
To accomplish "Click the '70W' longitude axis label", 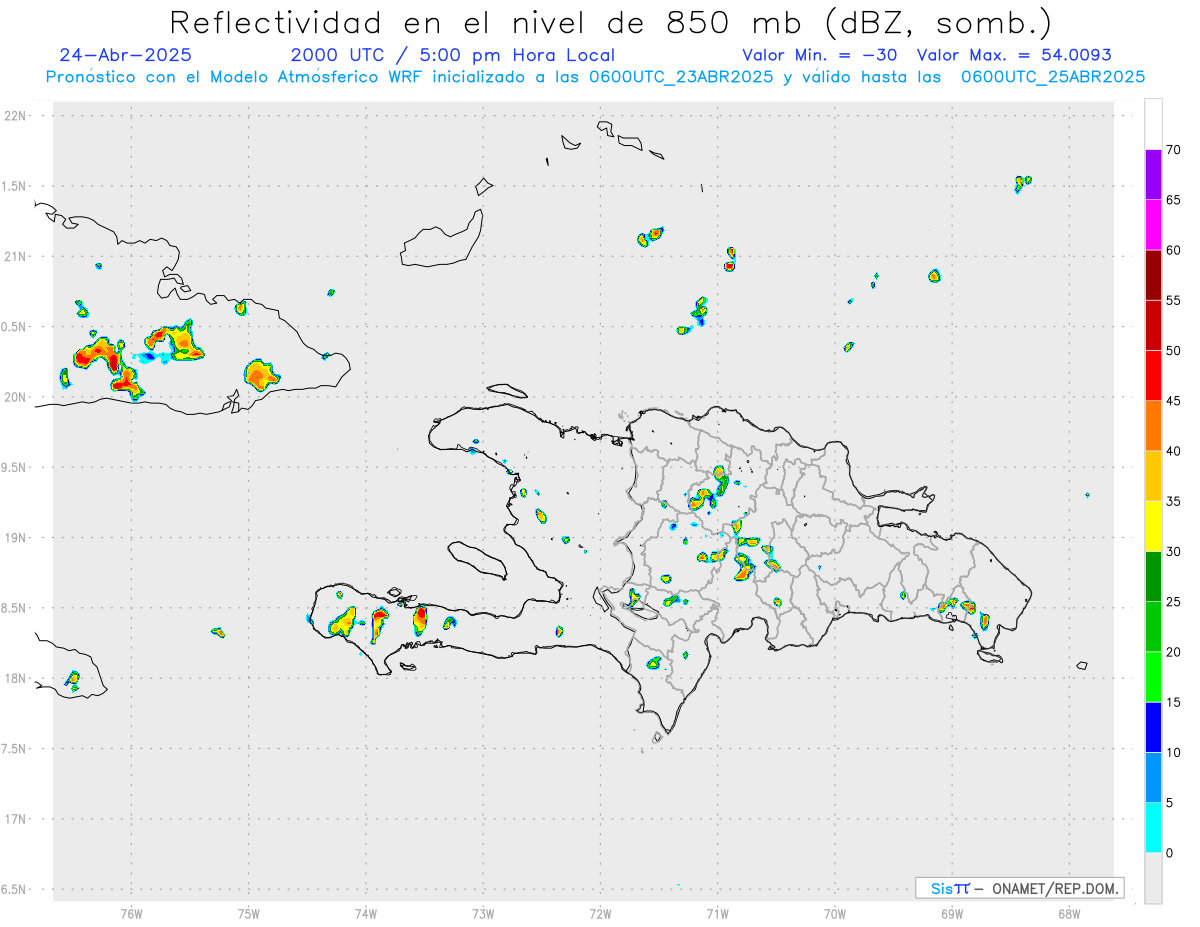I will pos(834,914).
